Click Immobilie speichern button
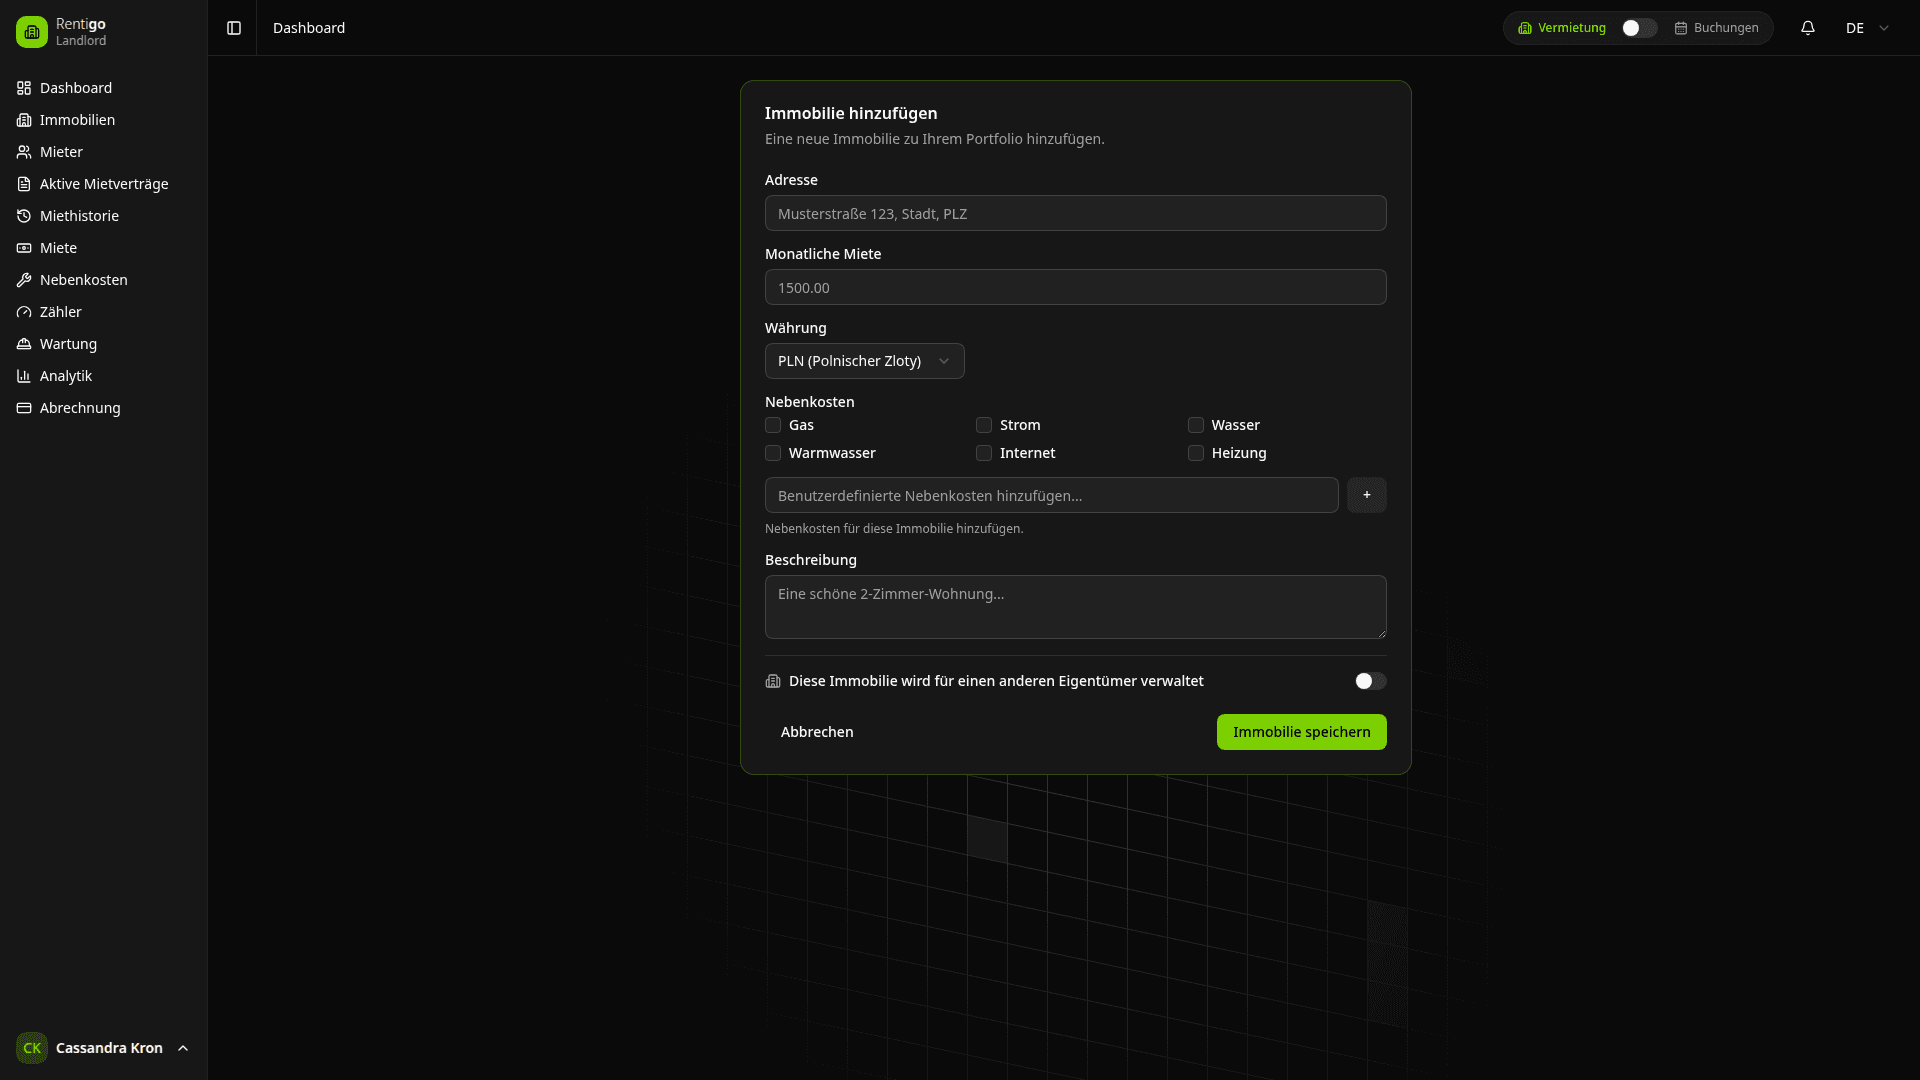Screen dimensions: 1920x1080 (1301, 732)
